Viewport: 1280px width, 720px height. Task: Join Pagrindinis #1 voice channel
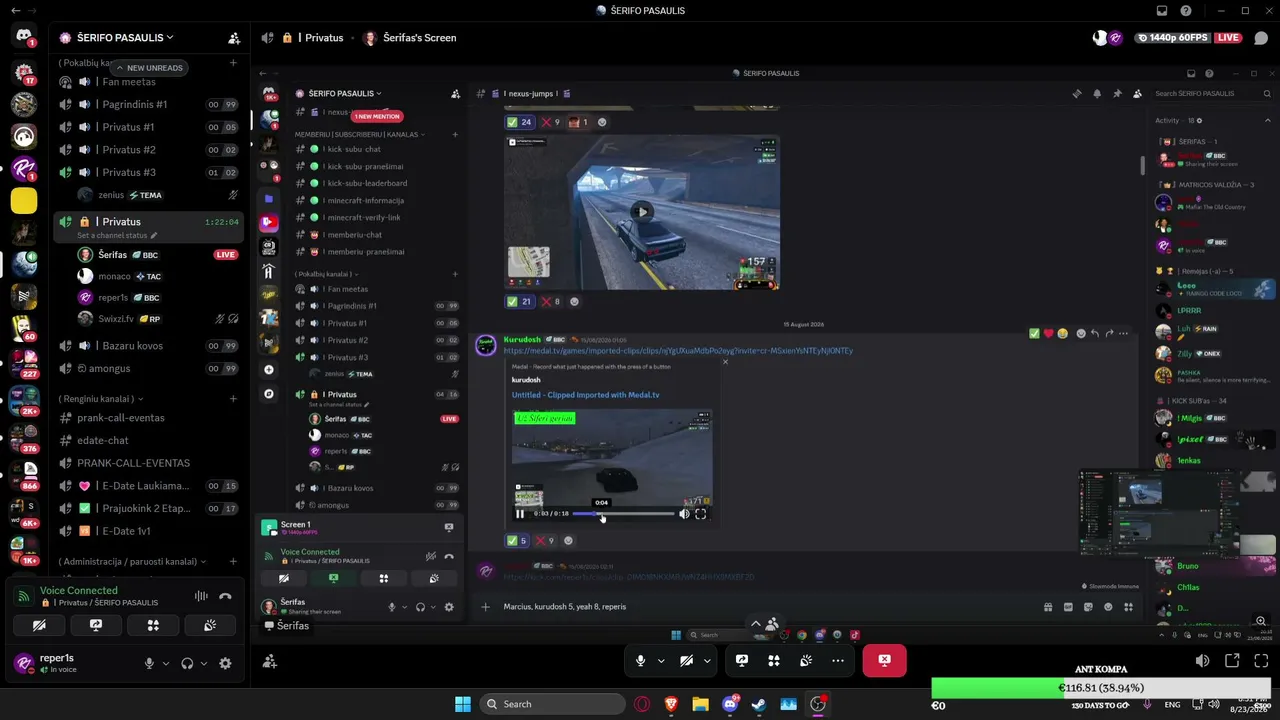tap(148, 104)
